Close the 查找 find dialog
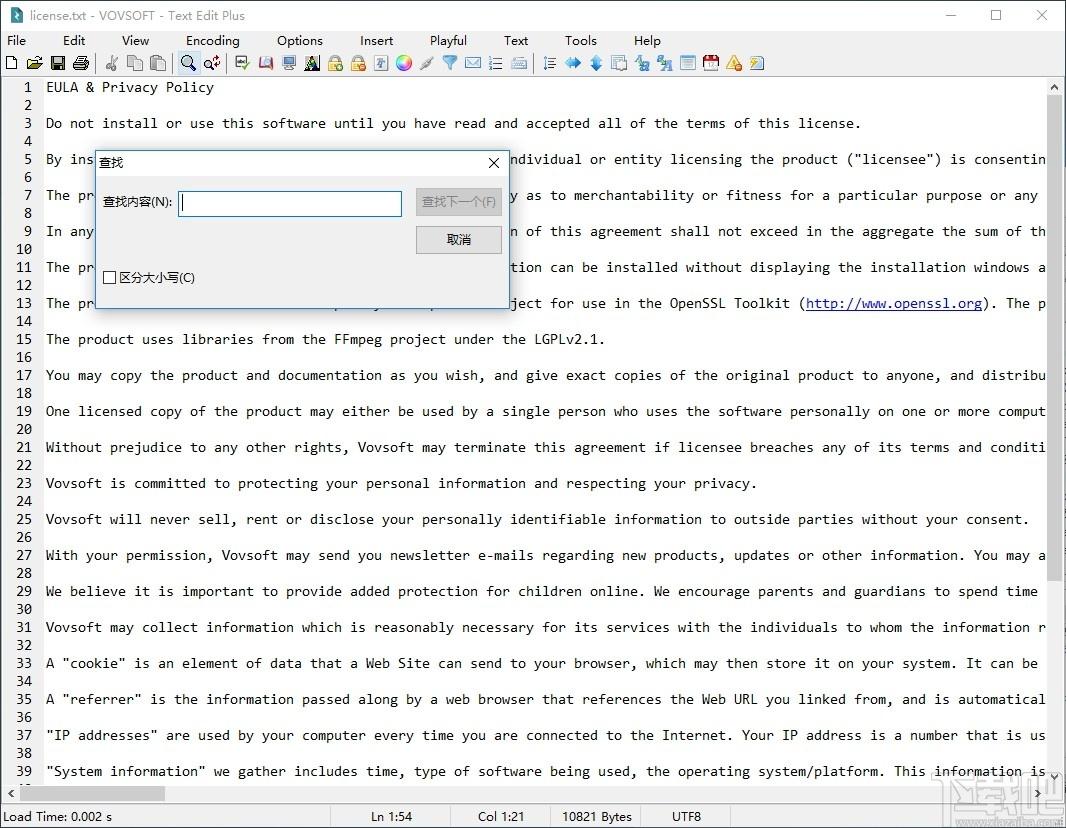This screenshot has width=1066, height=828. click(x=494, y=163)
